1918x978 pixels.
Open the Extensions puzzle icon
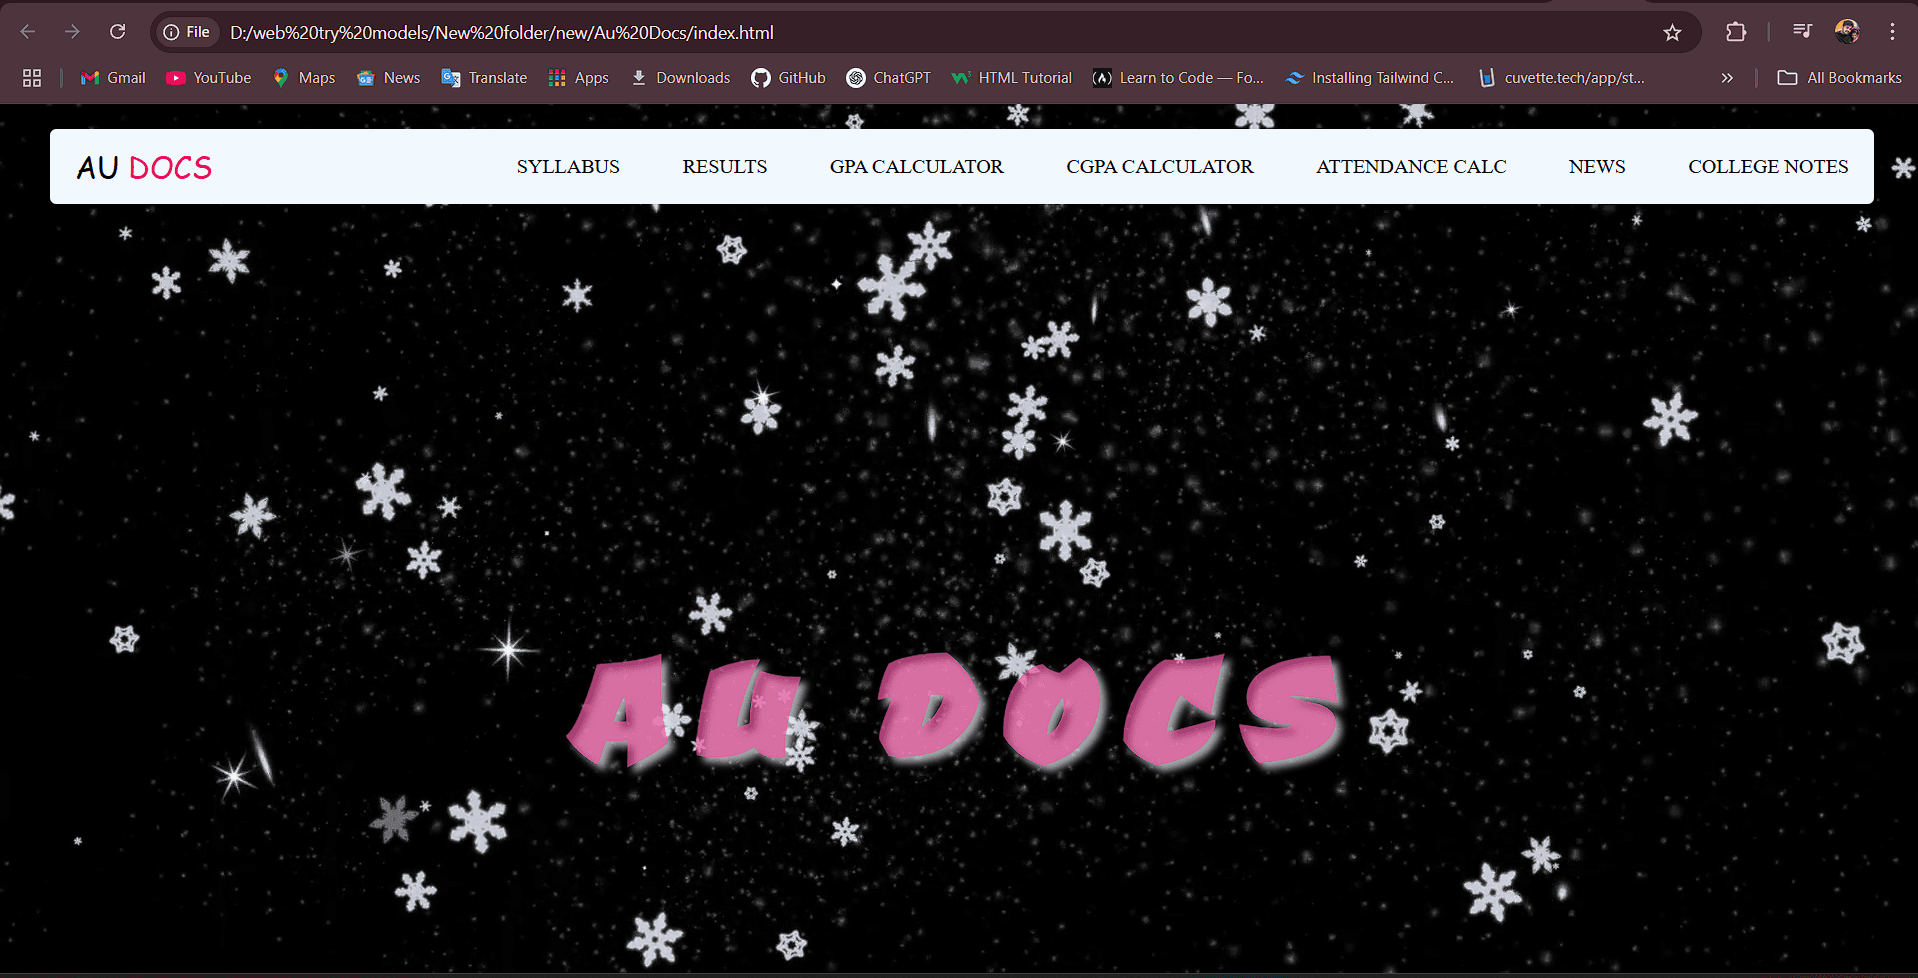[1736, 32]
